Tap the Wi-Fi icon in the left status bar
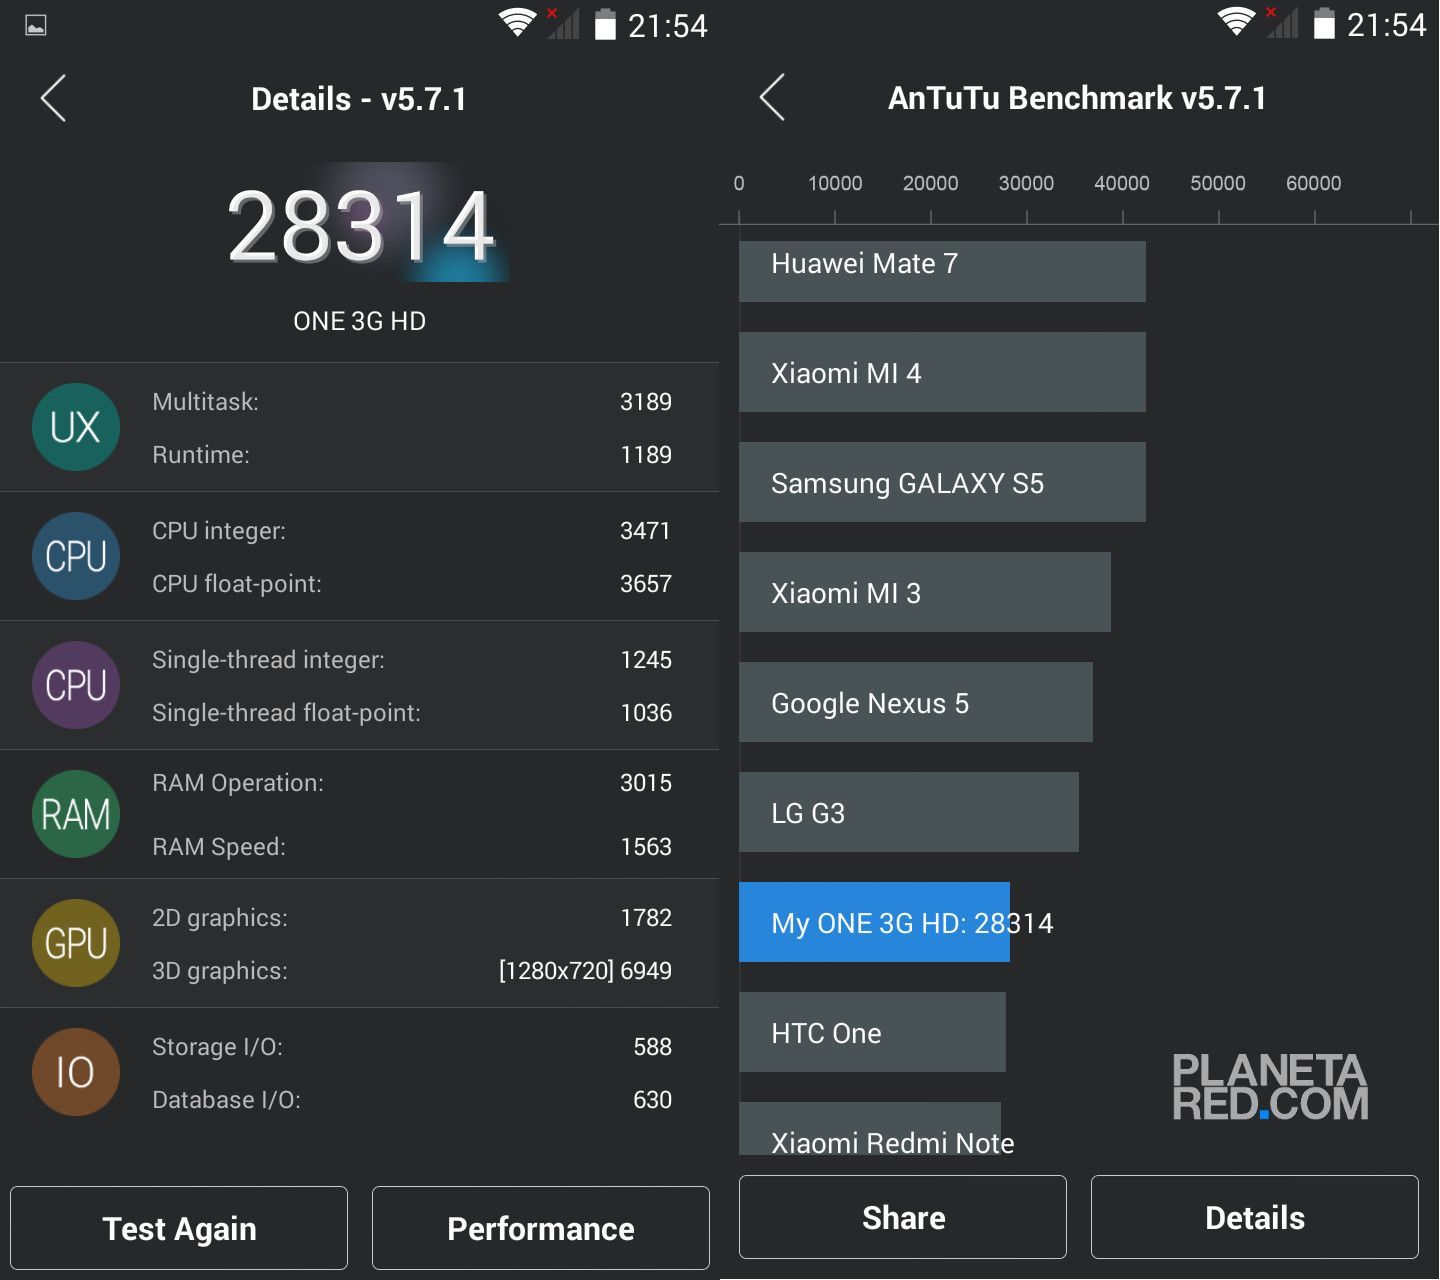Image resolution: width=1440 pixels, height=1280 pixels. (517, 23)
